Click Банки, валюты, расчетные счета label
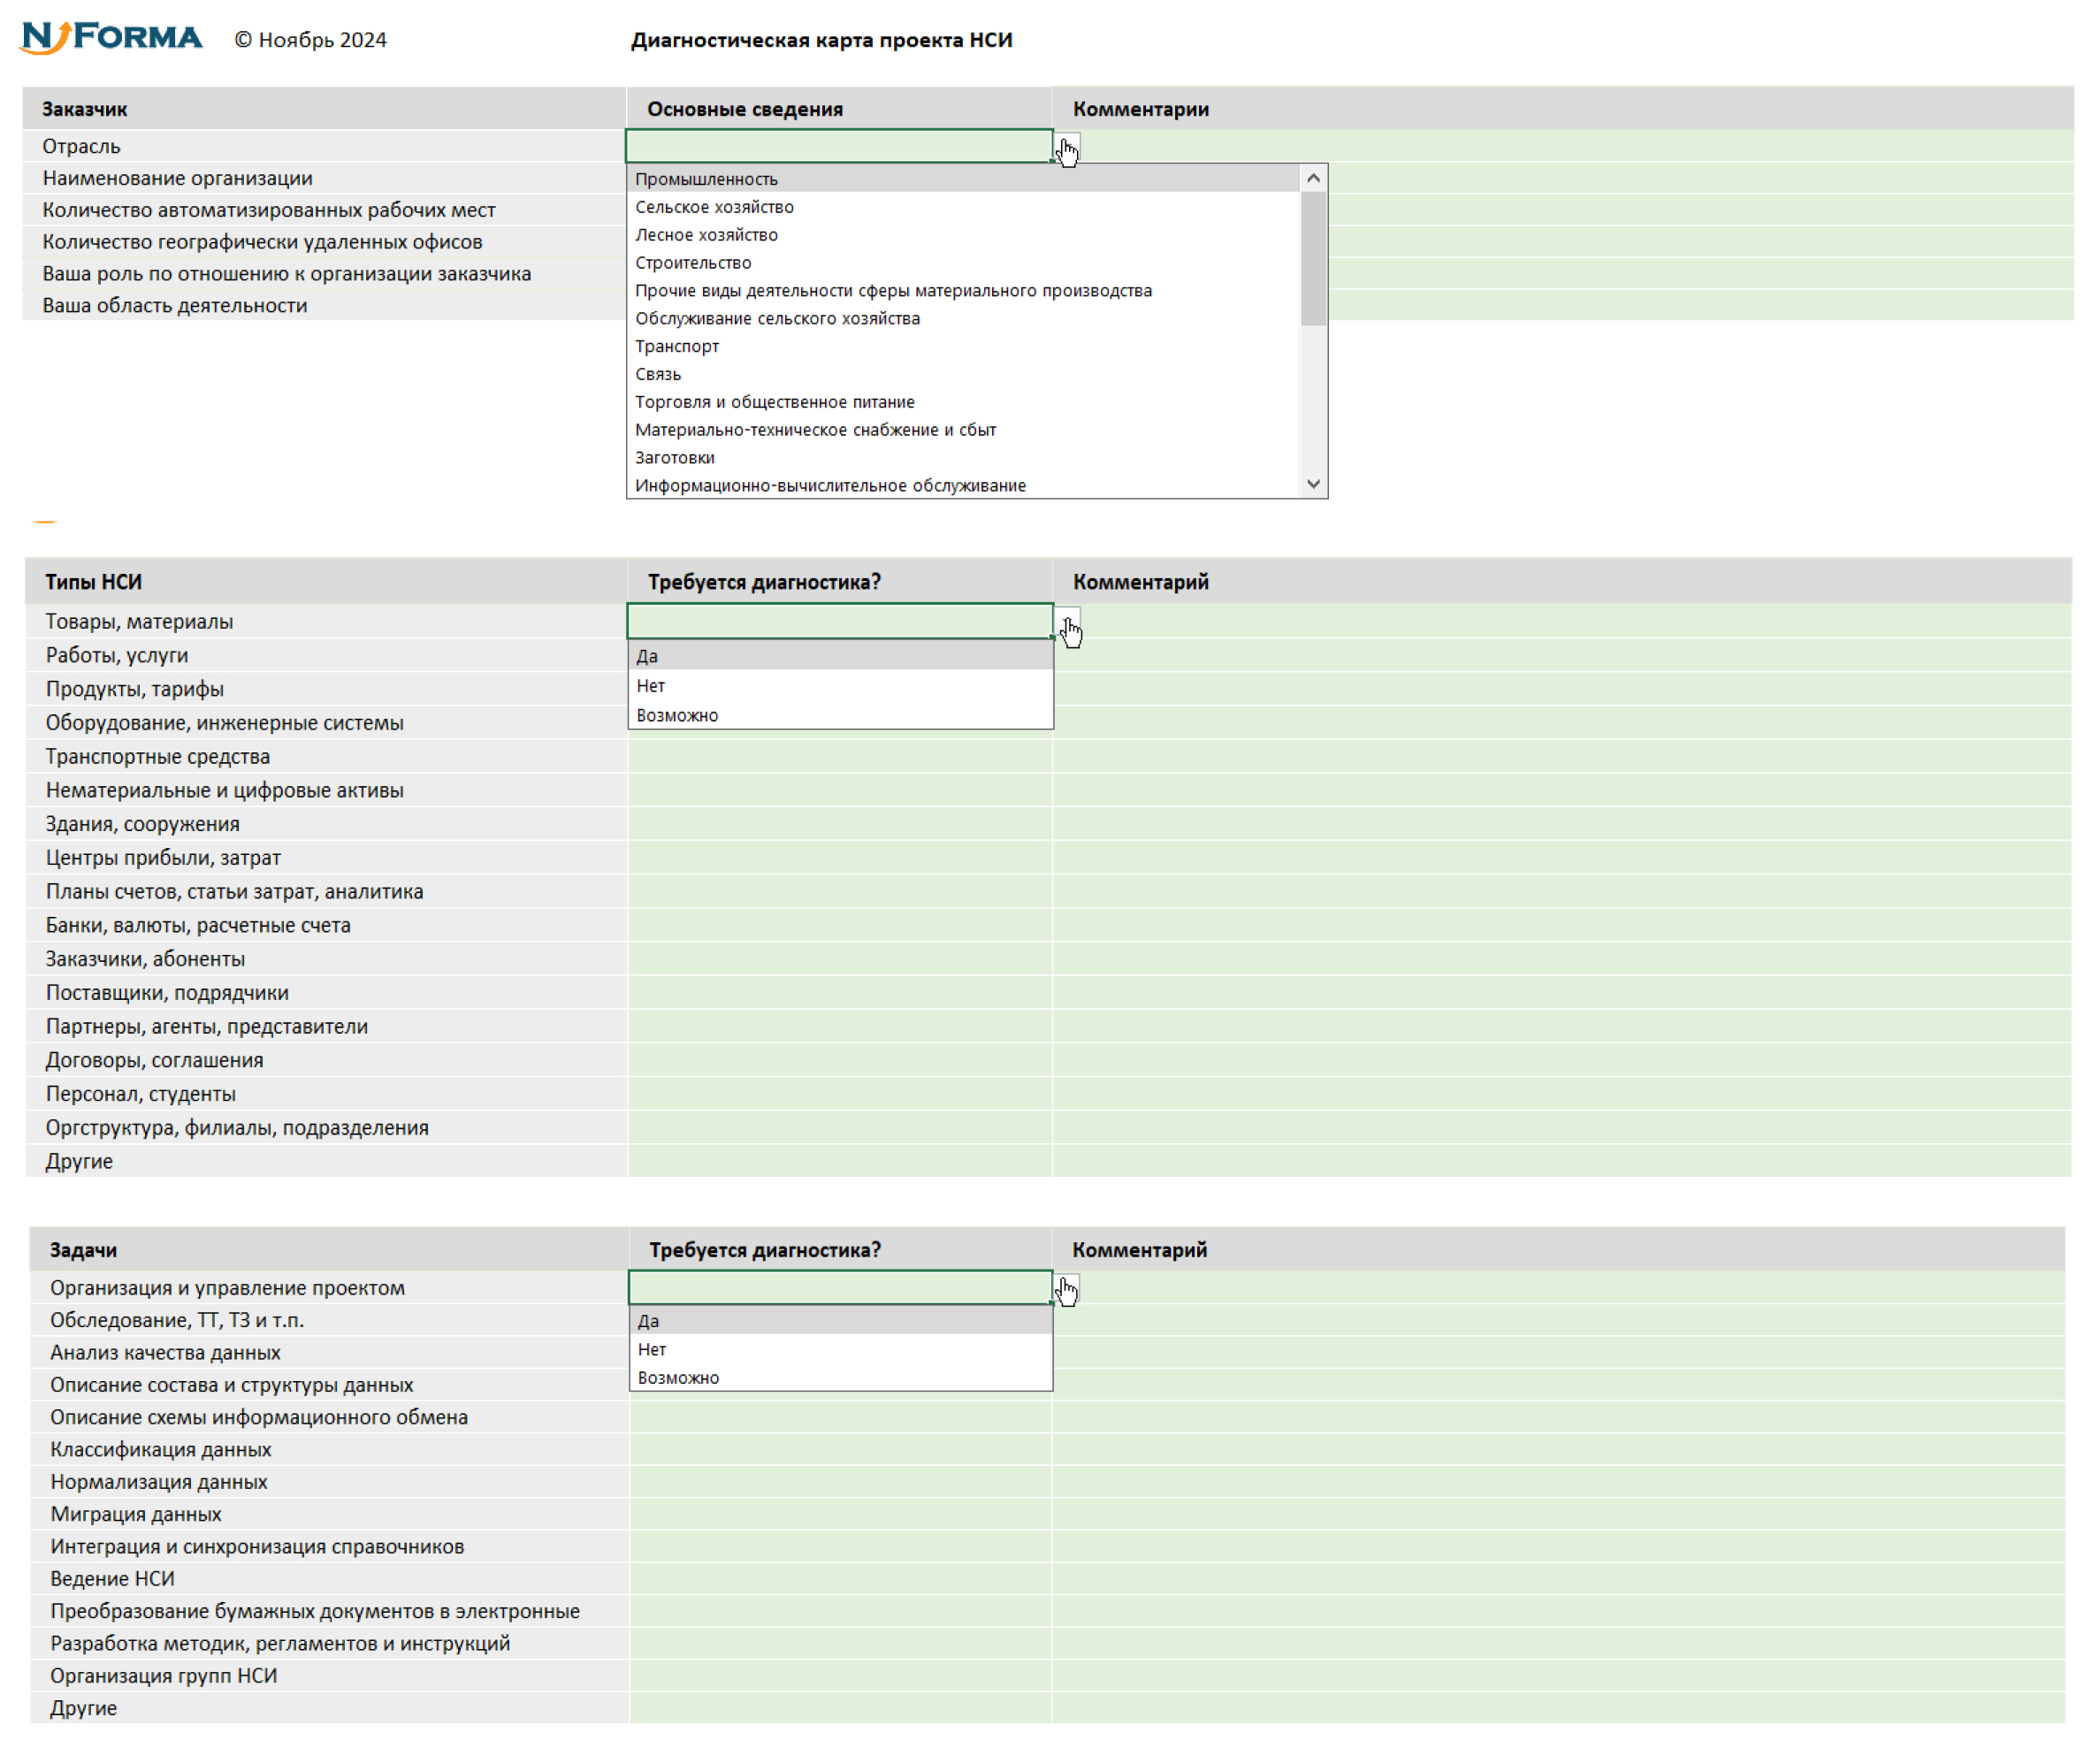Image resolution: width=2100 pixels, height=1748 pixels. (198, 926)
